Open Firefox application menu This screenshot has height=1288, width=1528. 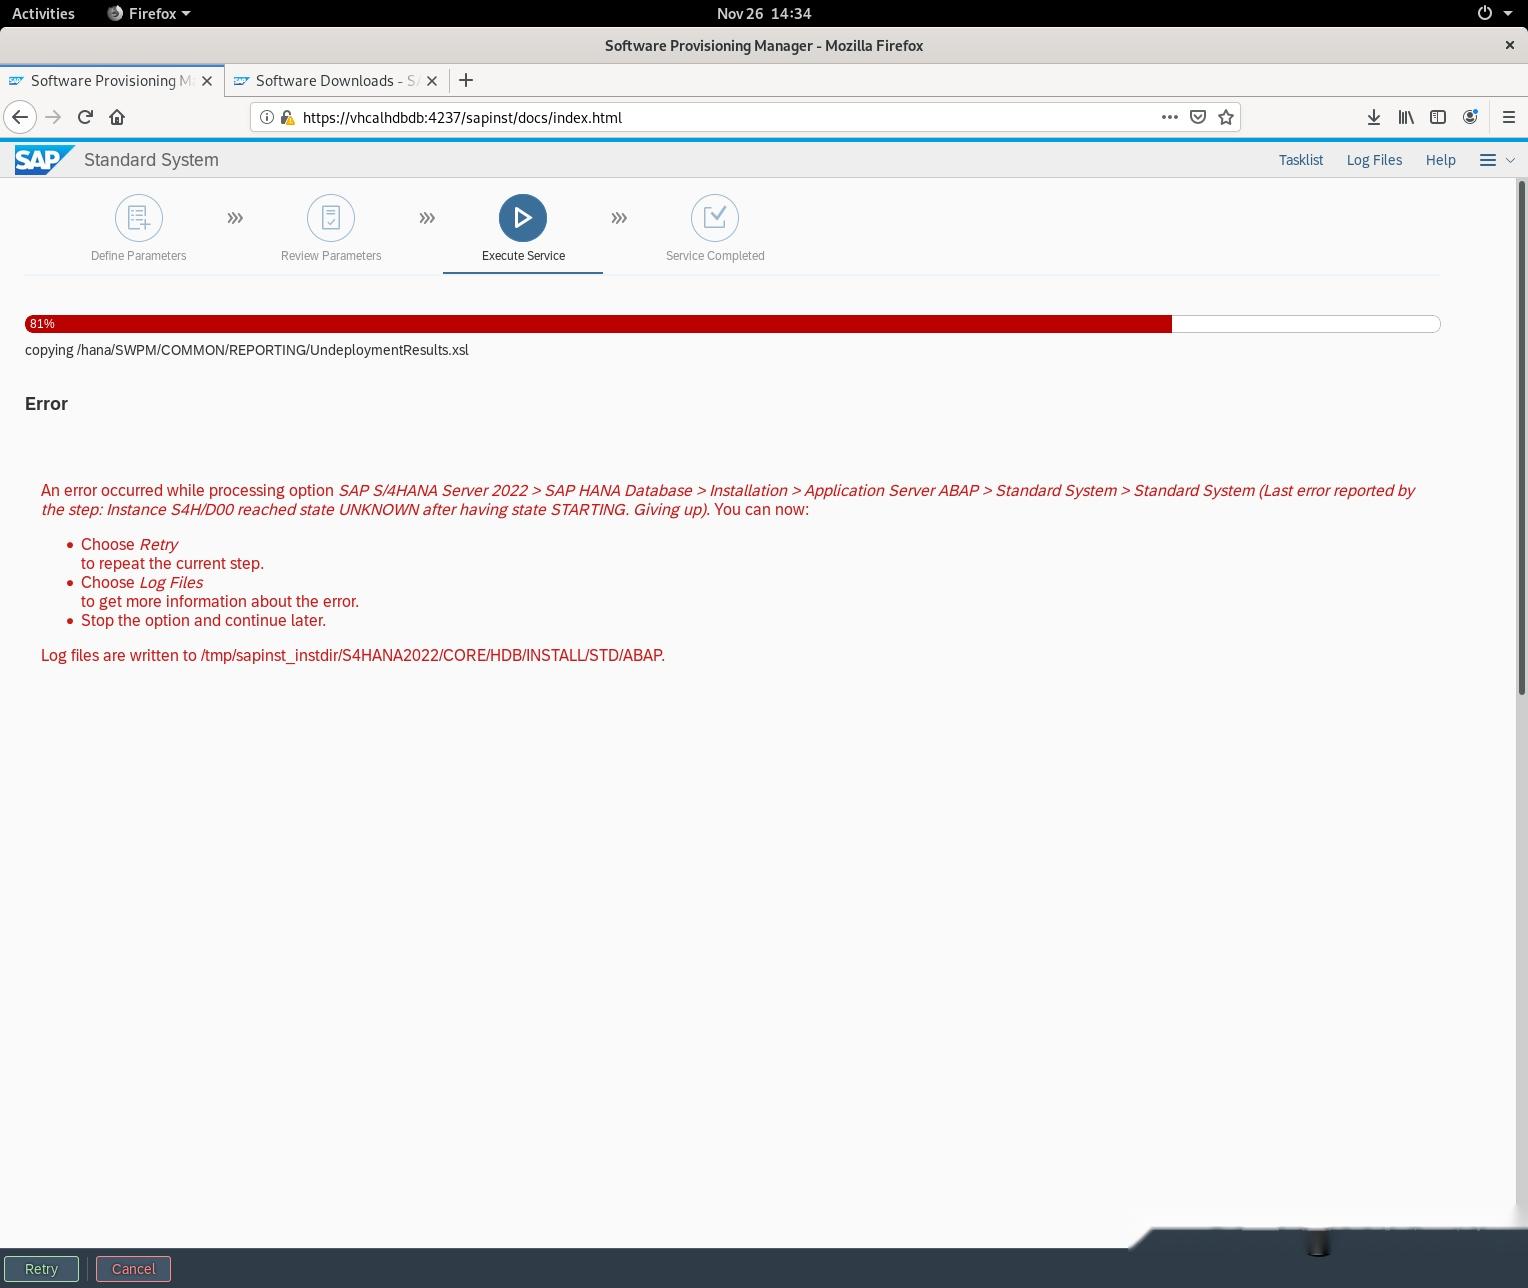tap(1509, 117)
